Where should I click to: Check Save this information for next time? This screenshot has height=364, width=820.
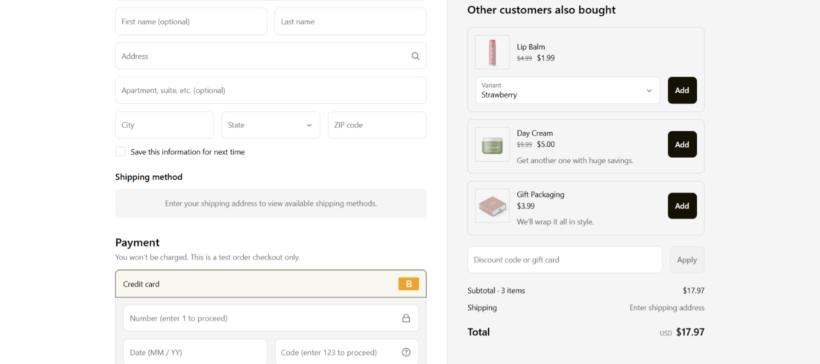pos(120,152)
